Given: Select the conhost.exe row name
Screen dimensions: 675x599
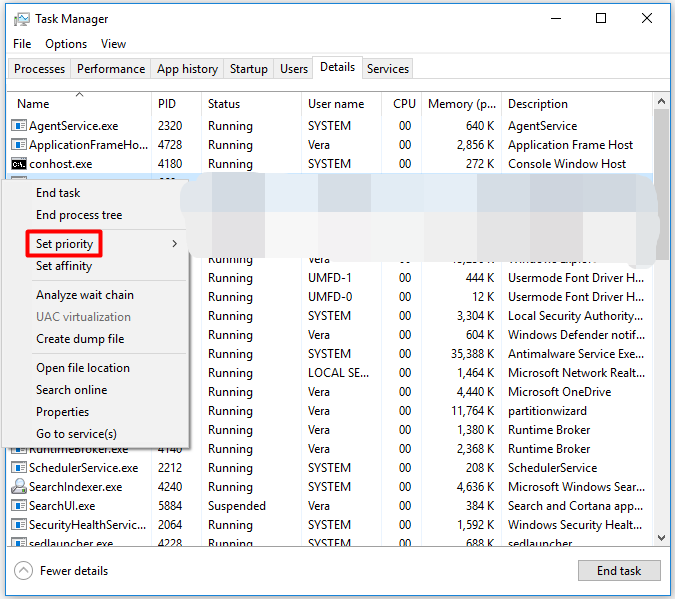Looking at the screenshot, I should click(61, 164).
